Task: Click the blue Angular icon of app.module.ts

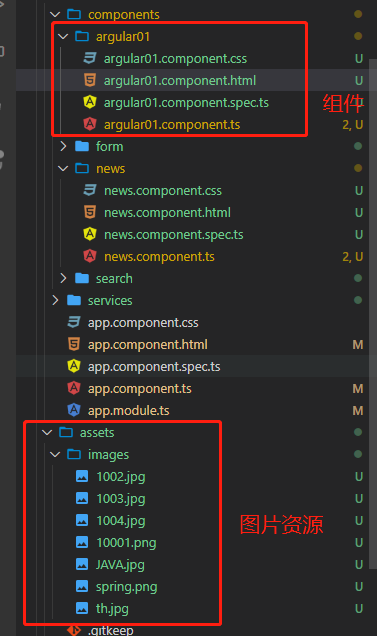Action: pos(73,410)
